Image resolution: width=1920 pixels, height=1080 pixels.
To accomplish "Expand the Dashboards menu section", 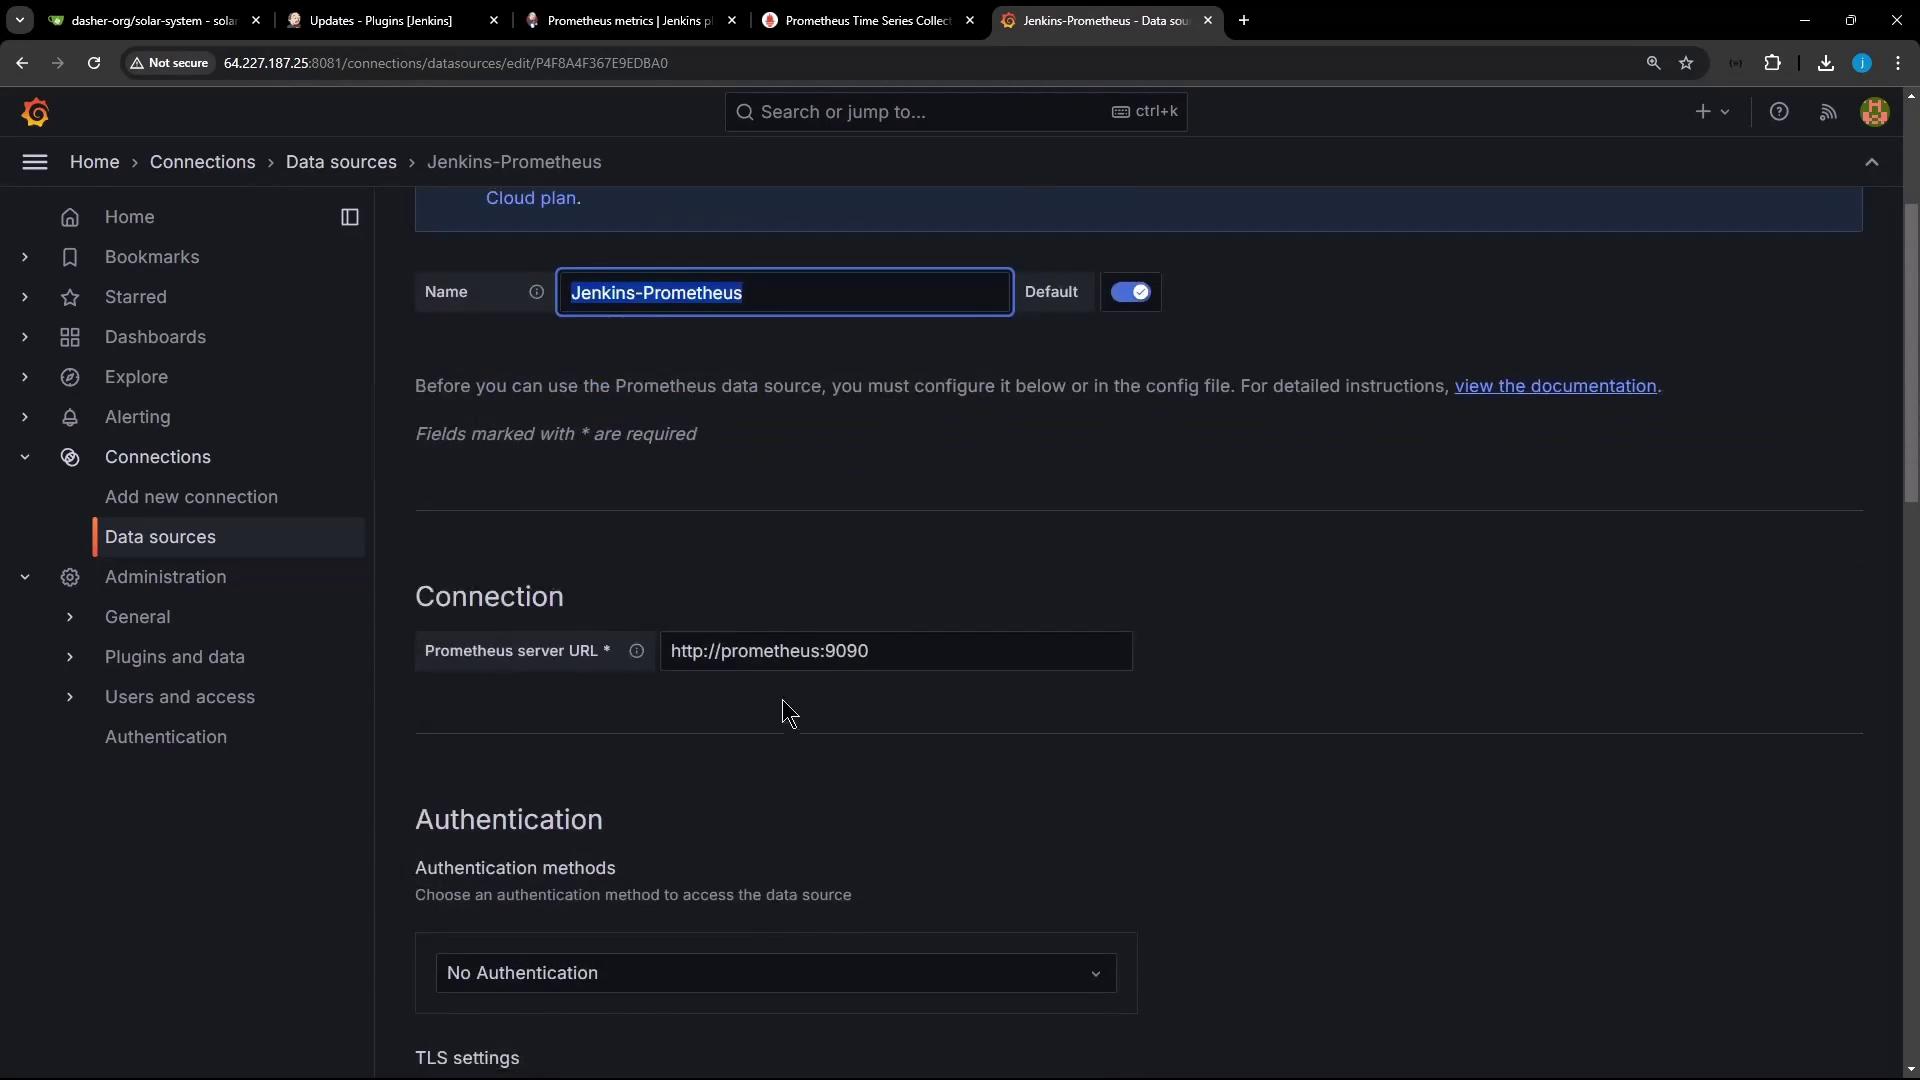I will tap(25, 337).
